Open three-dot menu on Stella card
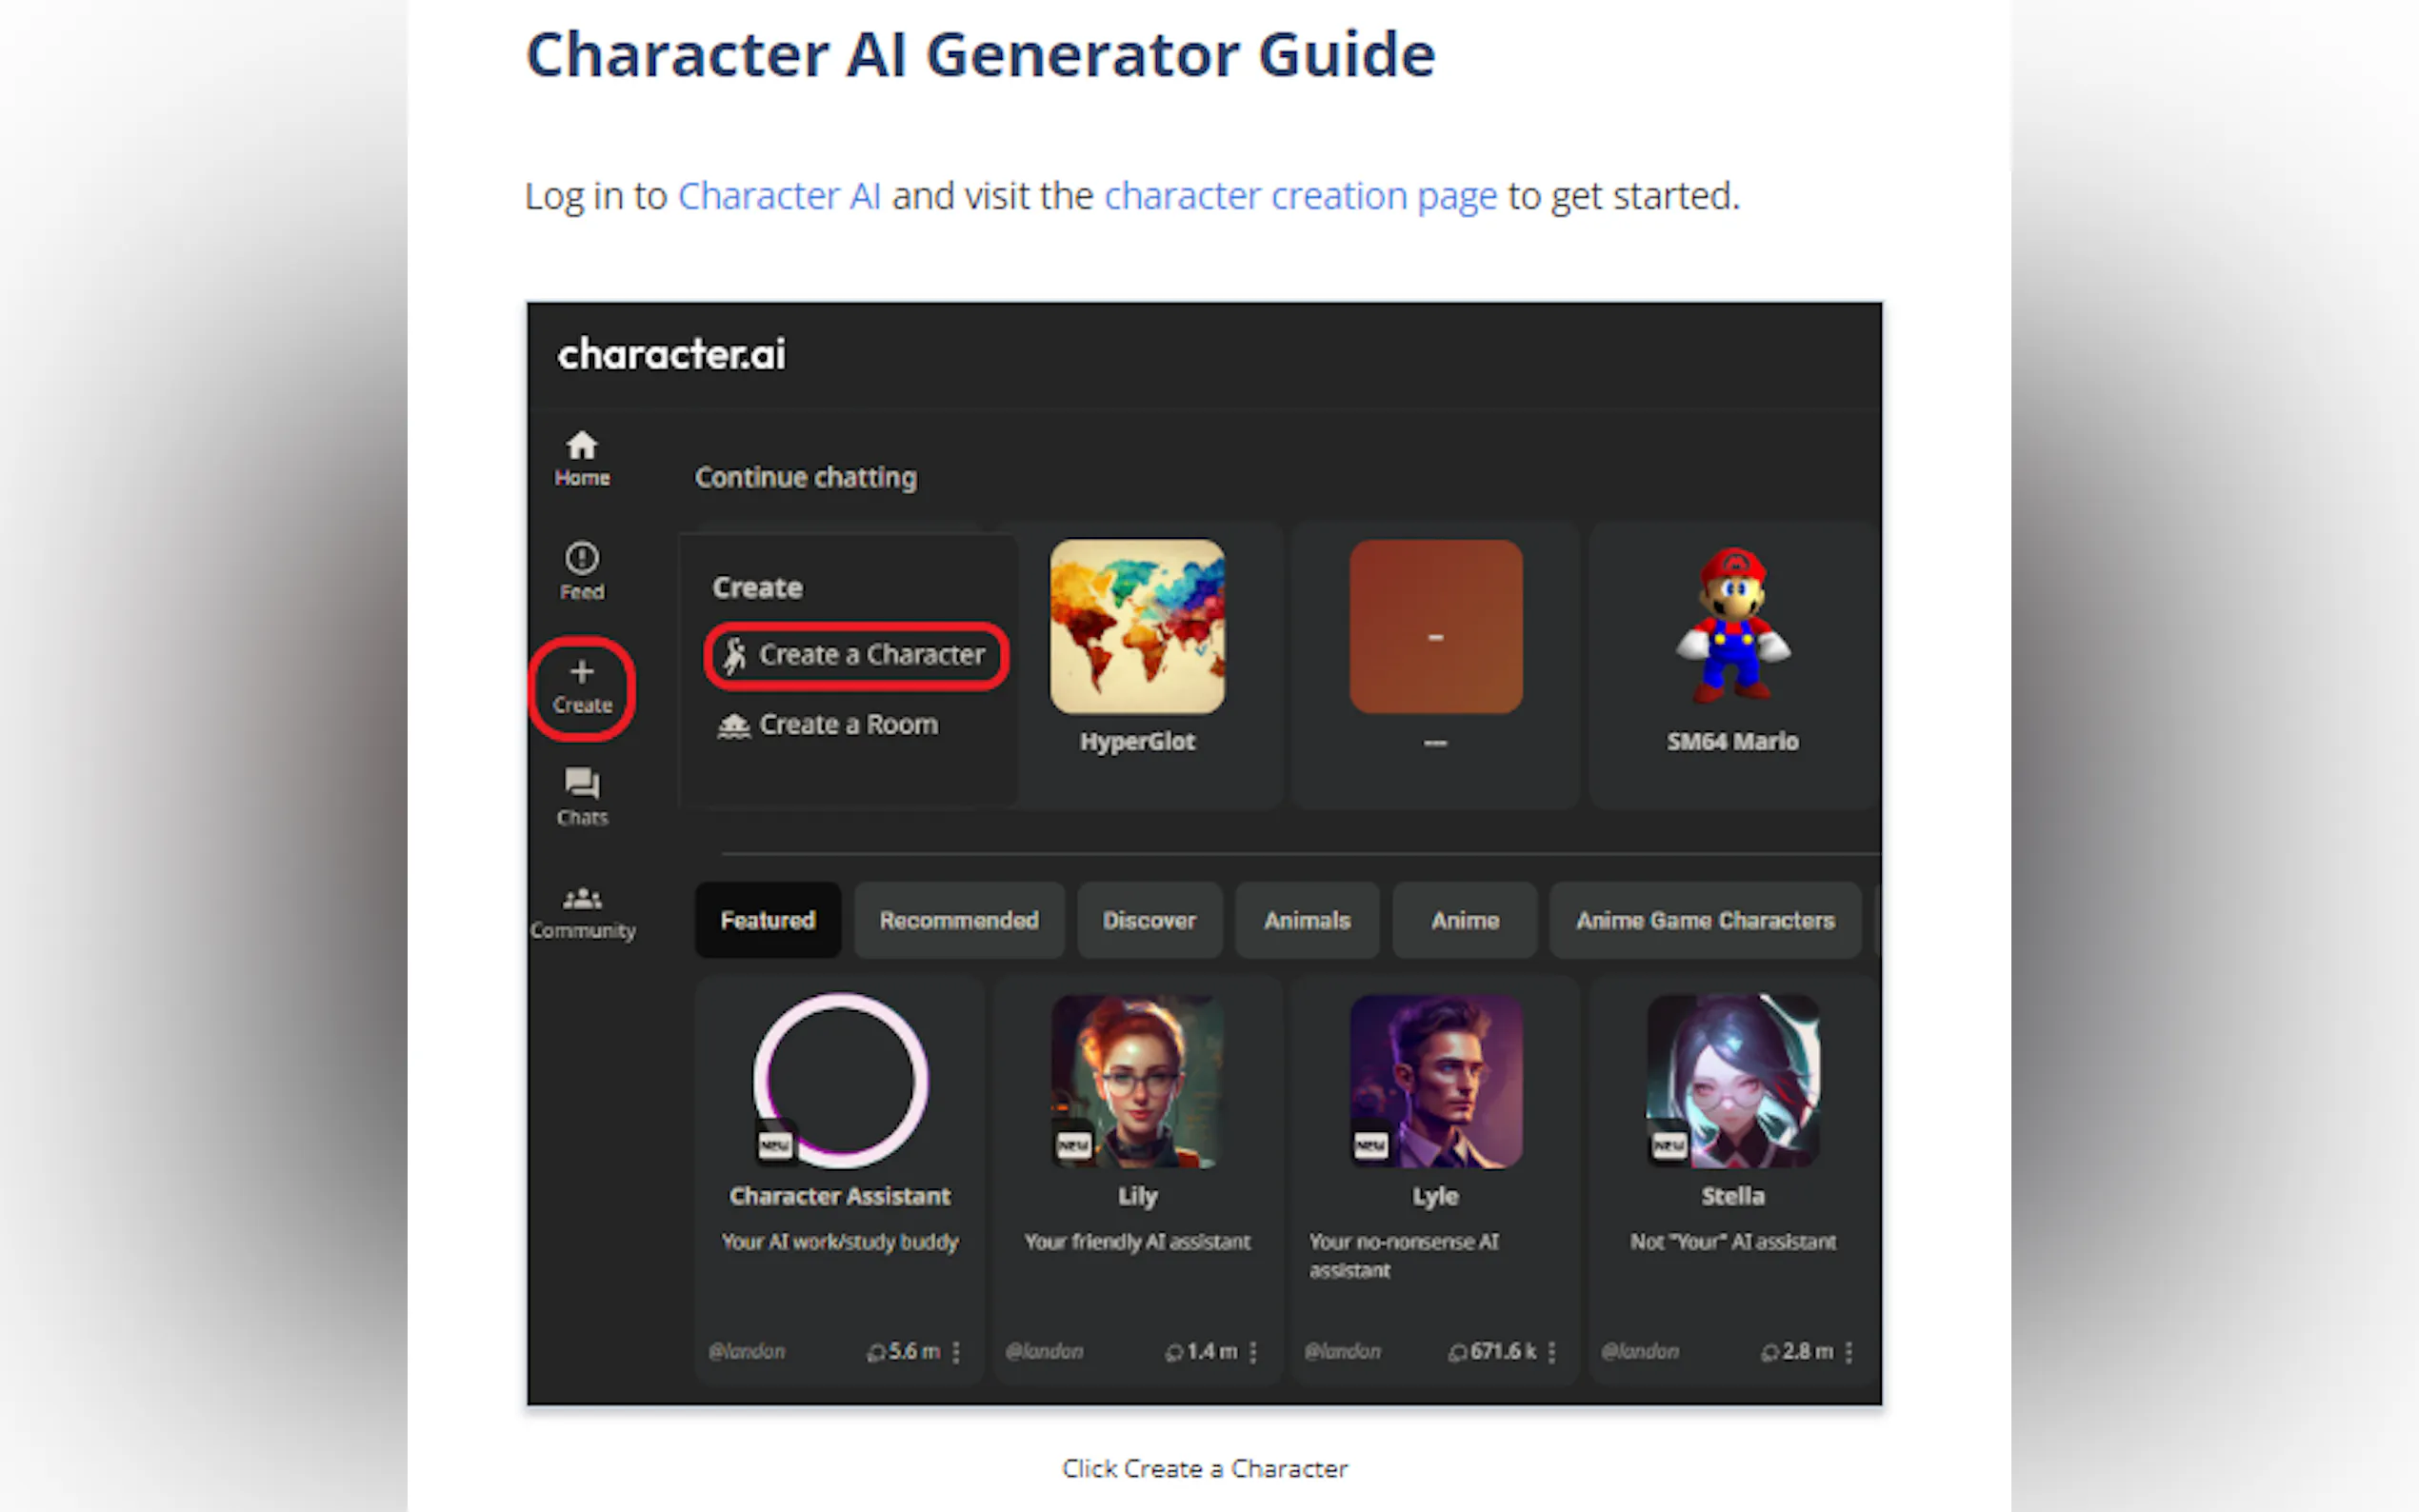The width and height of the screenshot is (2419, 1512). [1849, 1352]
